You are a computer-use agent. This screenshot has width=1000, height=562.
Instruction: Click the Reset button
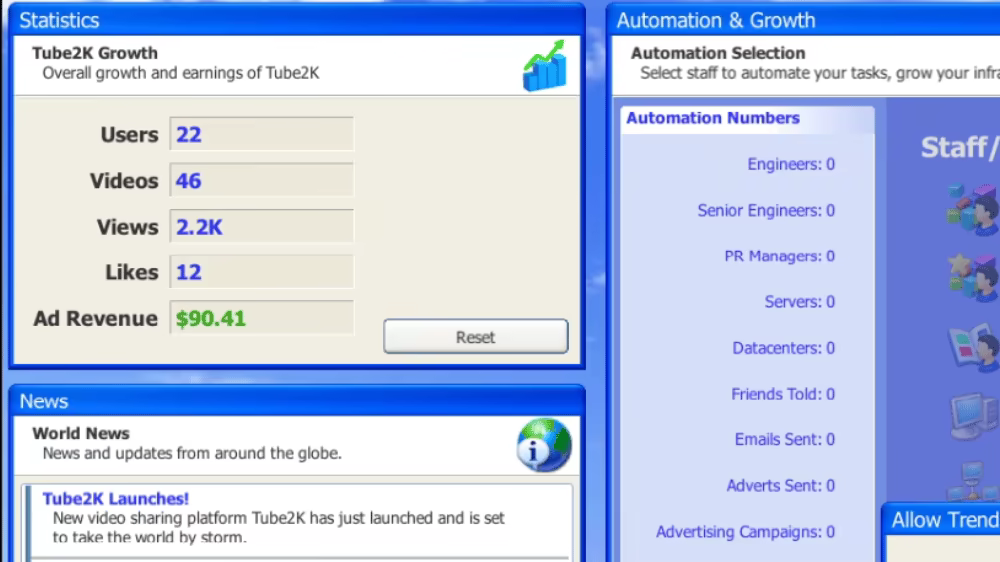[476, 337]
